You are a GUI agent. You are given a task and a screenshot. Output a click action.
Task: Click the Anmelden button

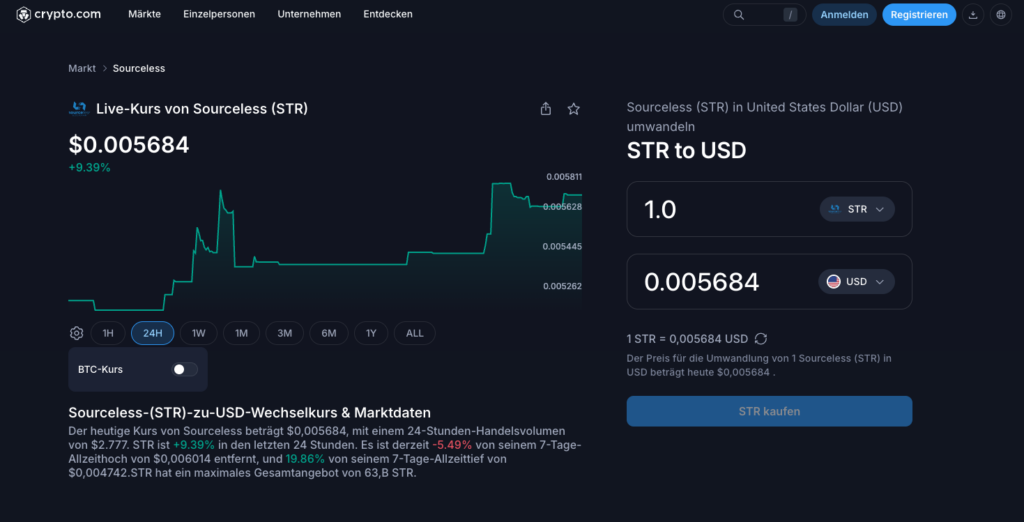point(844,14)
